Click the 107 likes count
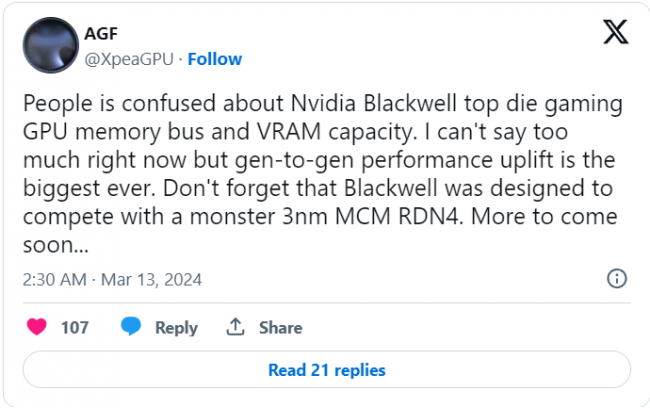Screen dimensions: 650x408 click(75, 328)
